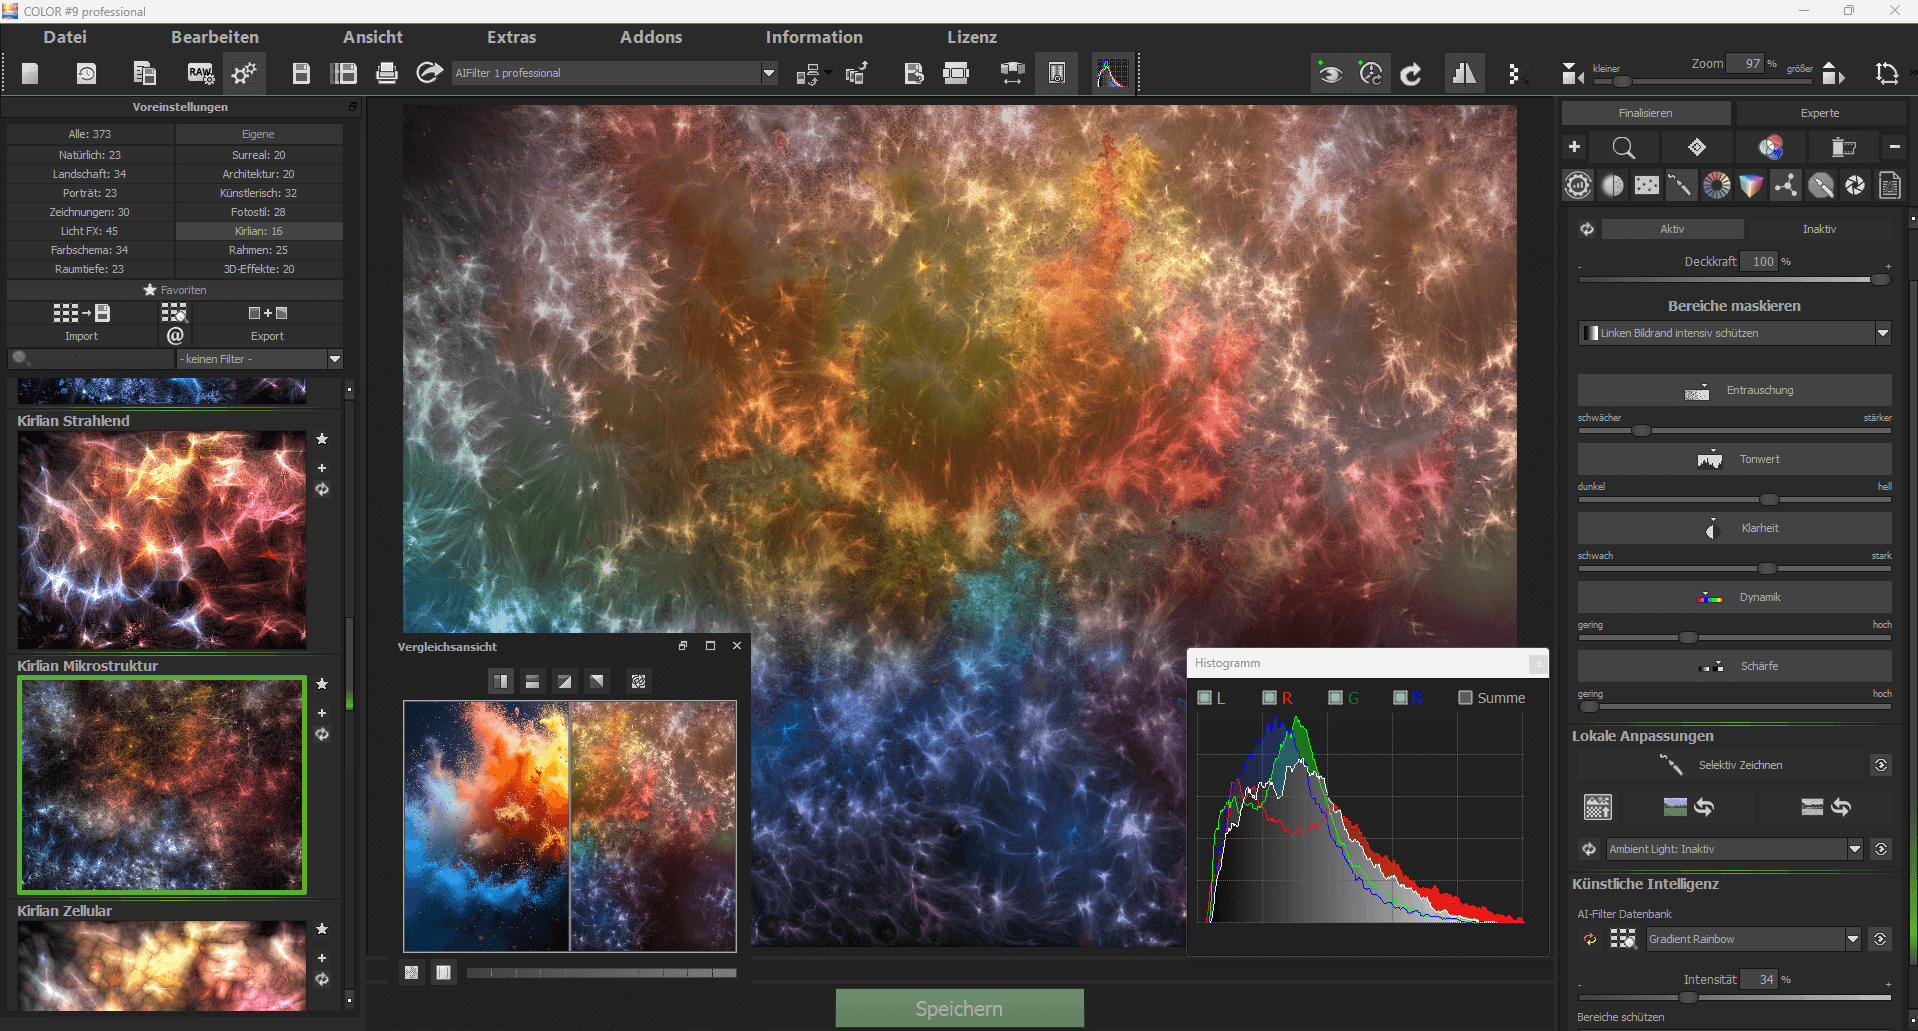
Task: Open the Addons menu
Action: [x=651, y=37]
